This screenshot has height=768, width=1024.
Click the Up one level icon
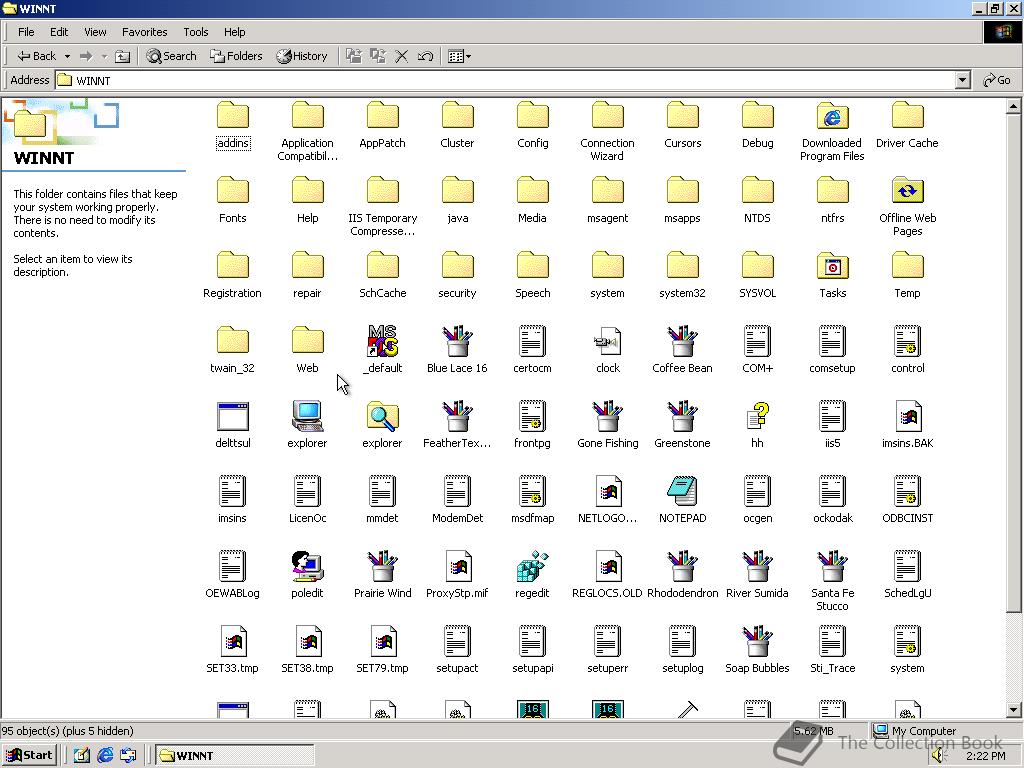tap(122, 56)
